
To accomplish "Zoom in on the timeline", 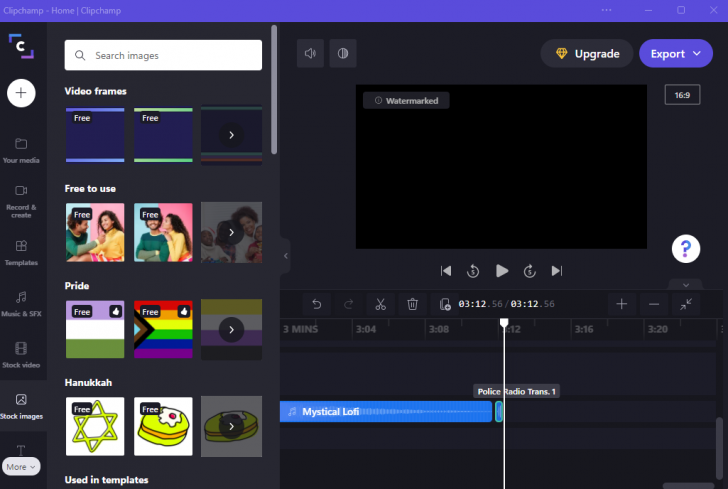I will 621,304.
